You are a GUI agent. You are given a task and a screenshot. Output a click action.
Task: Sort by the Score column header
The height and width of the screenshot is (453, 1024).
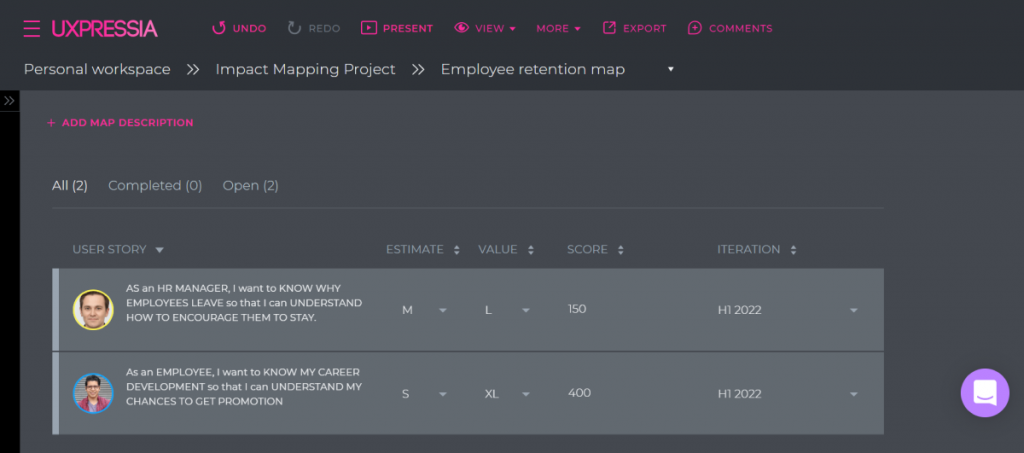[595, 249]
